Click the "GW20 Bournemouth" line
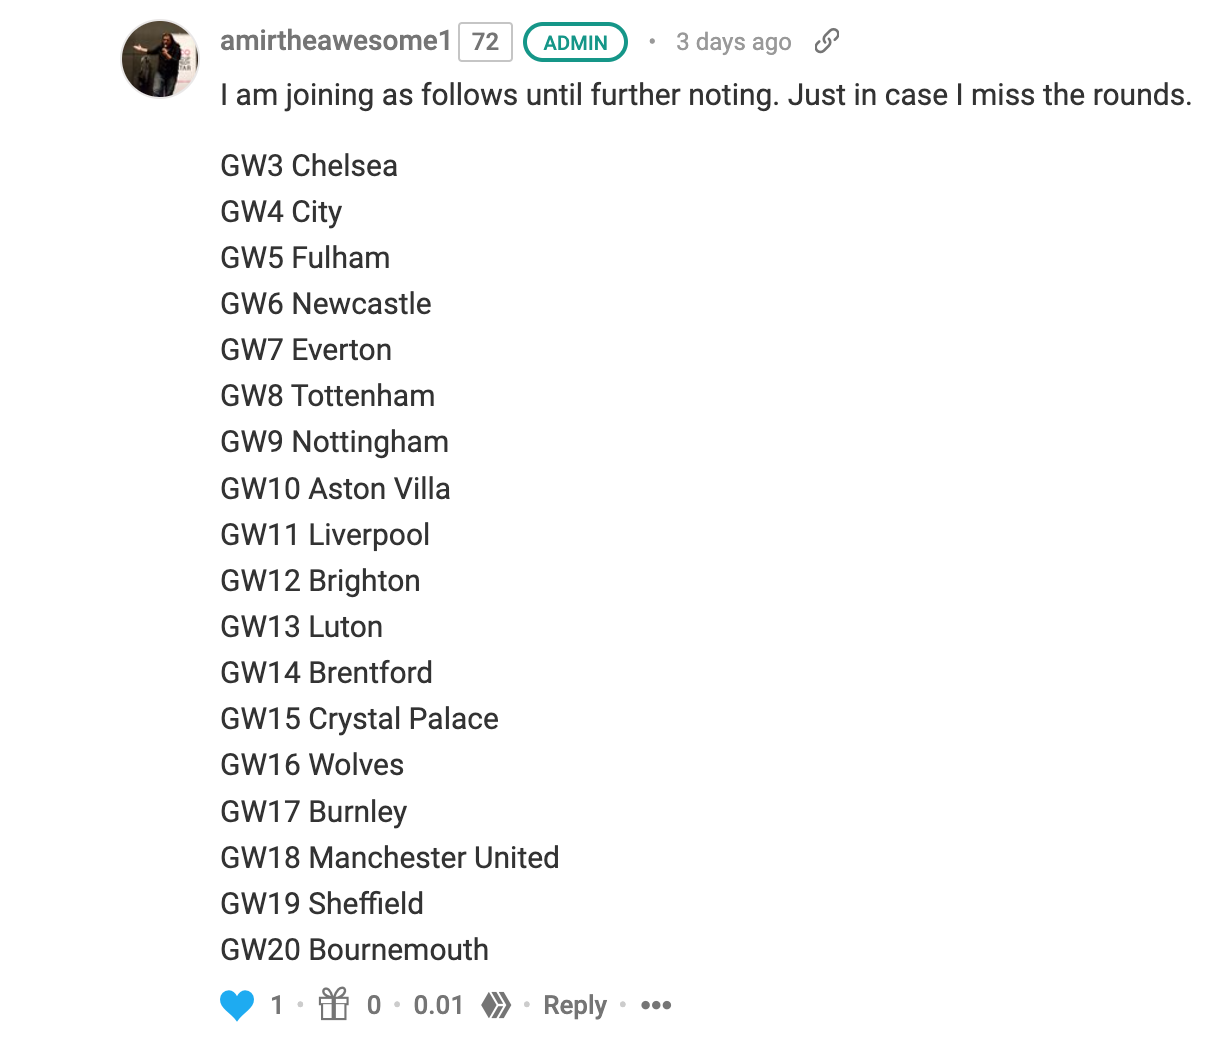The width and height of the screenshot is (1220, 1048). coord(355,950)
